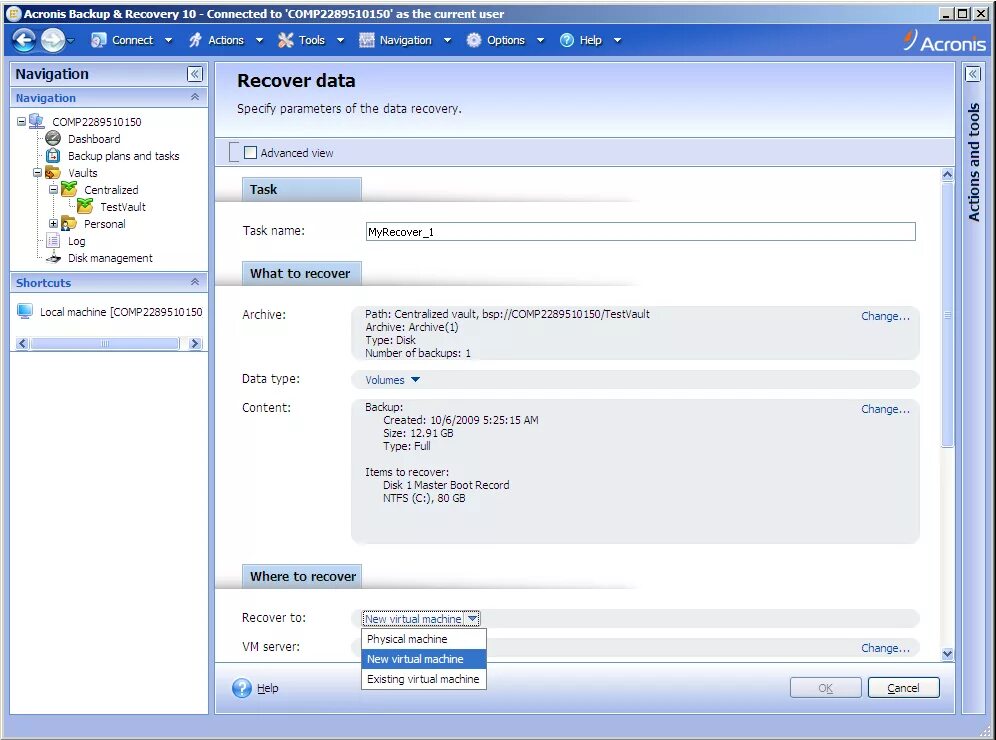Open the Connect menu dropdown arrow

coord(168,40)
